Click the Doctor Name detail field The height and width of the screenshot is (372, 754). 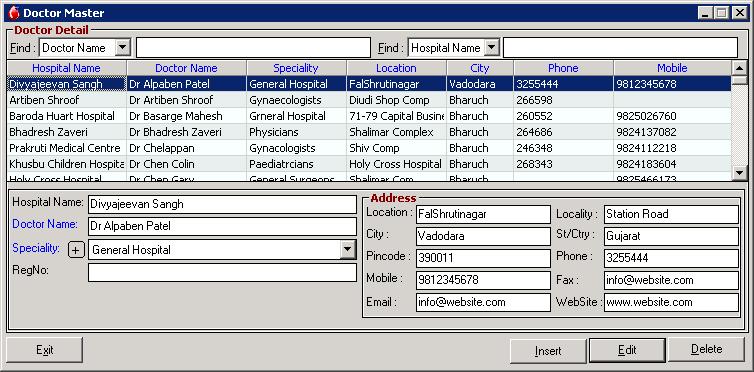pos(222,226)
